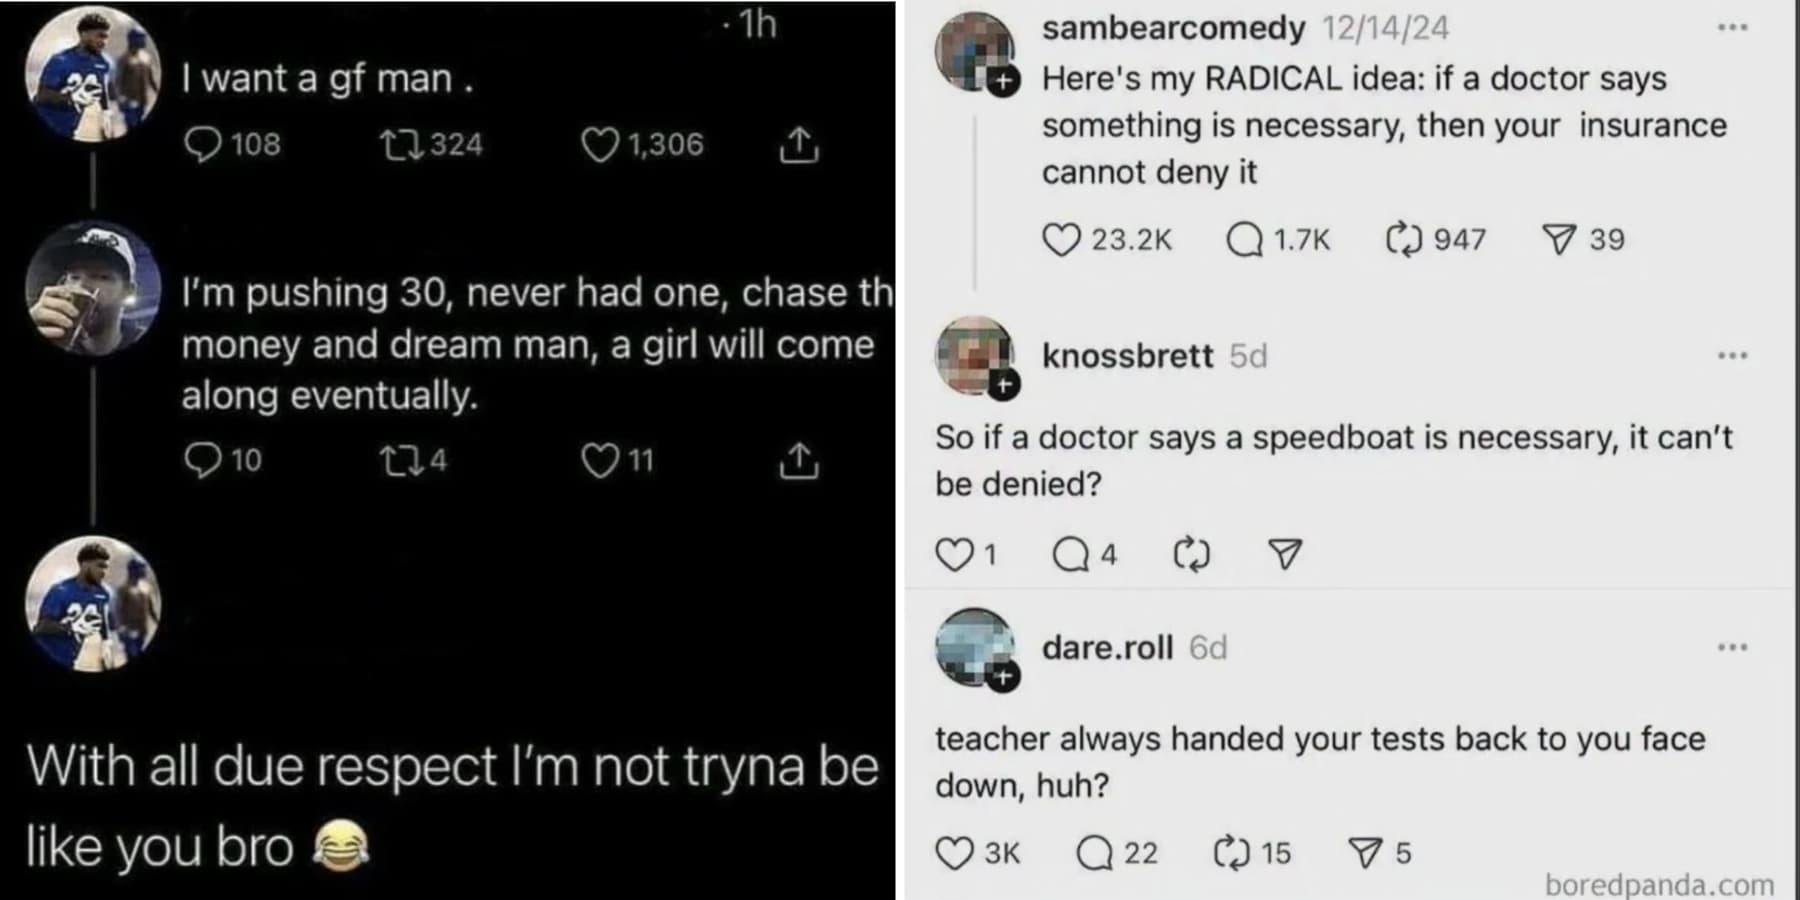Follow sambearcomedy using the plus badge

(x=1004, y=81)
